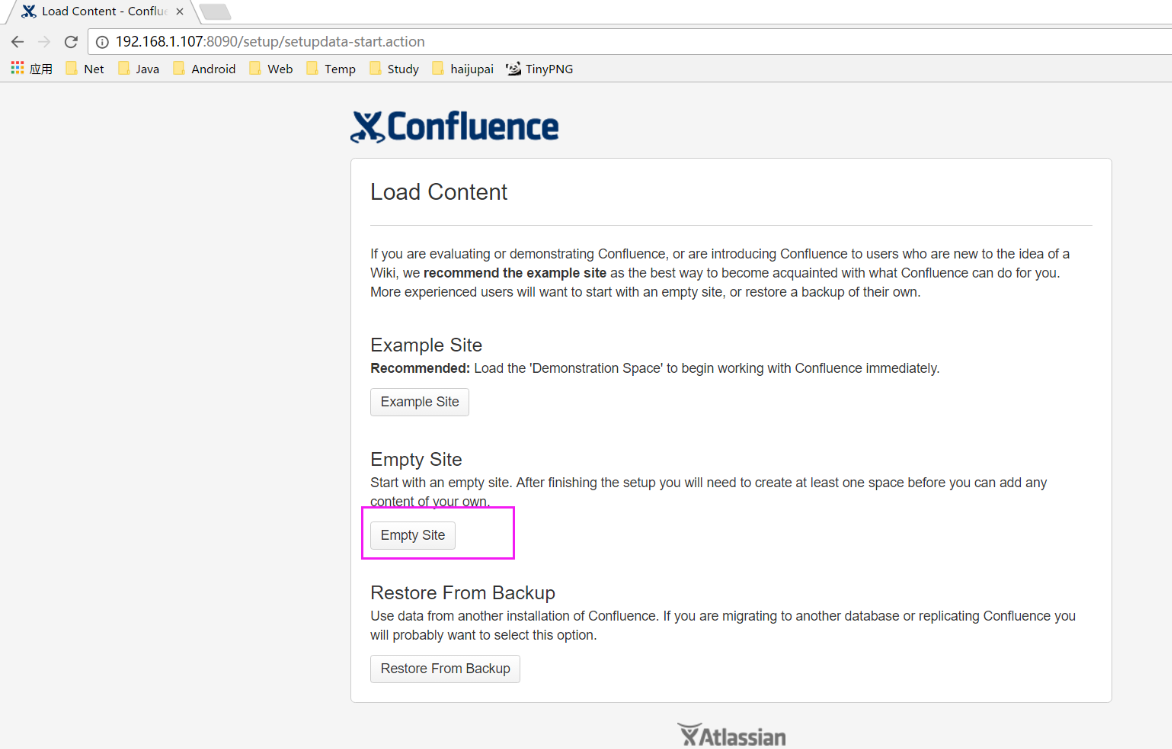Click the site info icon in address bar
This screenshot has width=1172, height=749.
[102, 42]
